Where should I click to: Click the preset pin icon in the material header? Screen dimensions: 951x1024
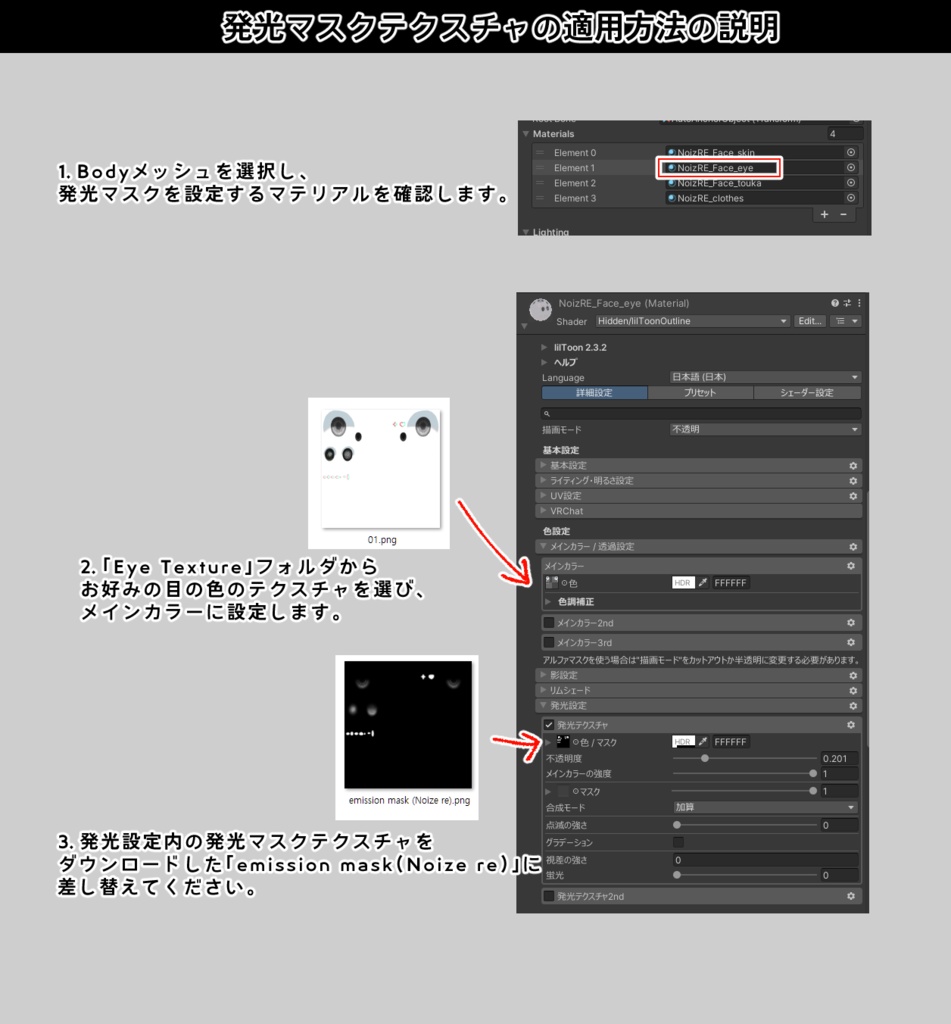click(x=847, y=301)
